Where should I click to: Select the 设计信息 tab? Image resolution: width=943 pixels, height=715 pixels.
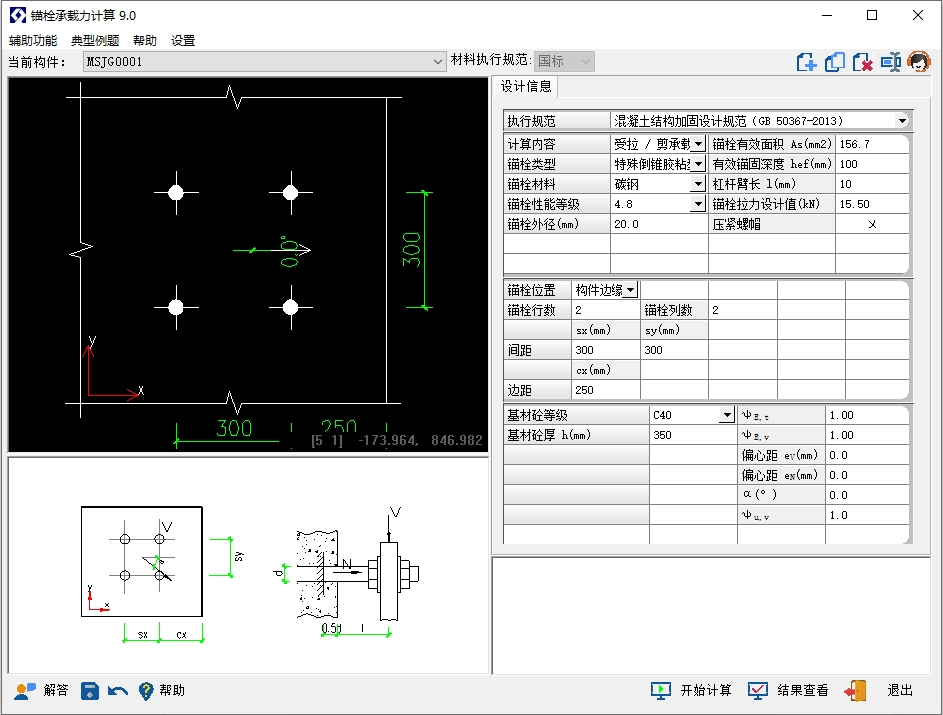point(526,87)
